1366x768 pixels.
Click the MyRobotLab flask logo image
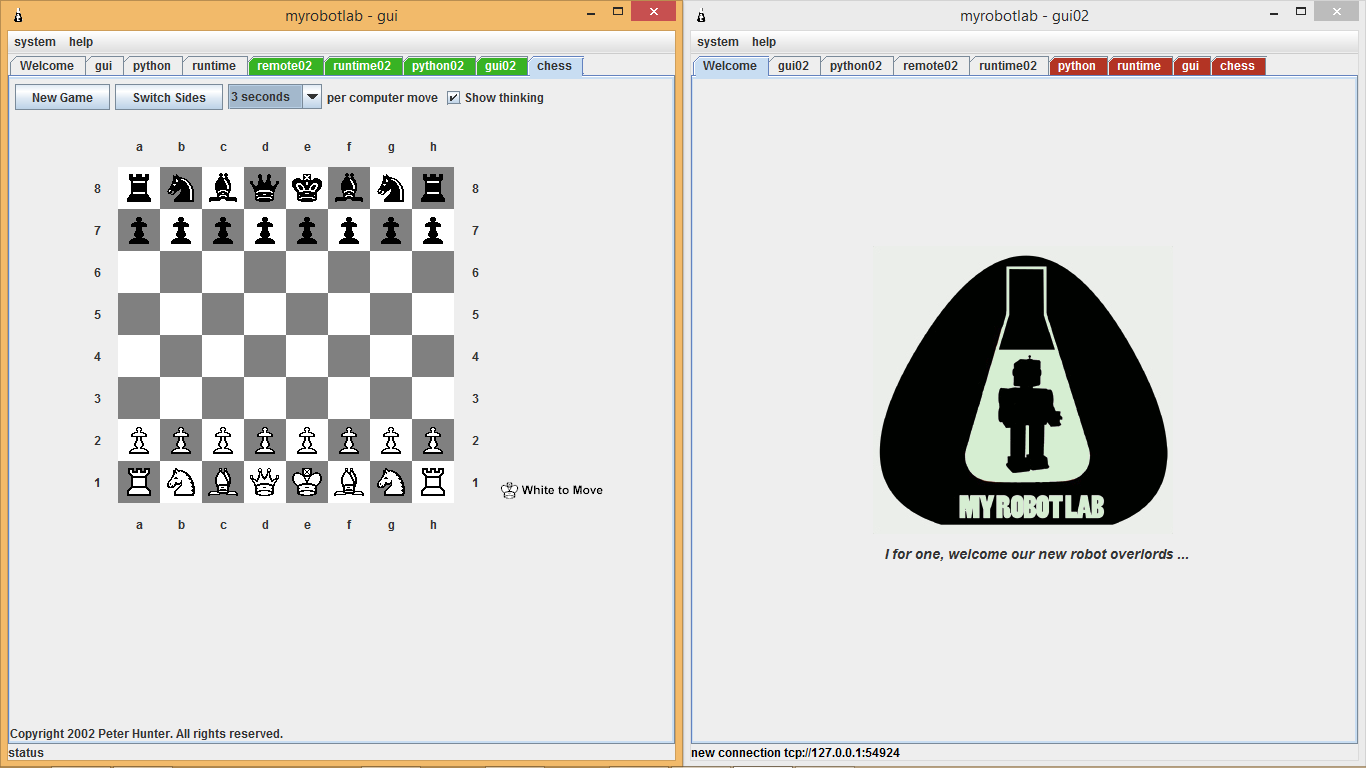1023,389
